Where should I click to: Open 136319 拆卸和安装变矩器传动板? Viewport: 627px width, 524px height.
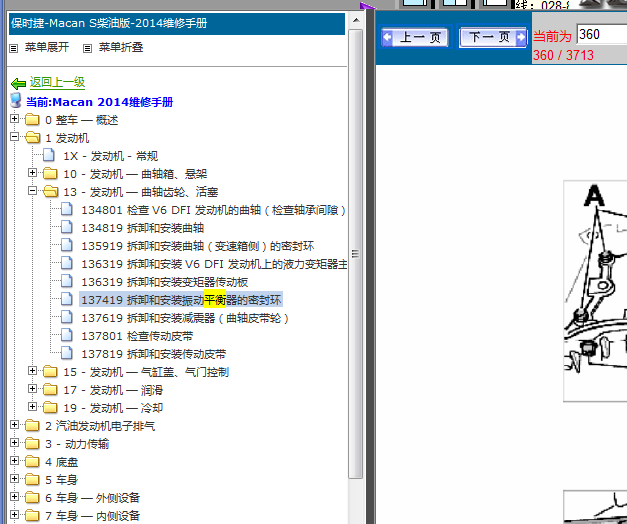tap(165, 282)
